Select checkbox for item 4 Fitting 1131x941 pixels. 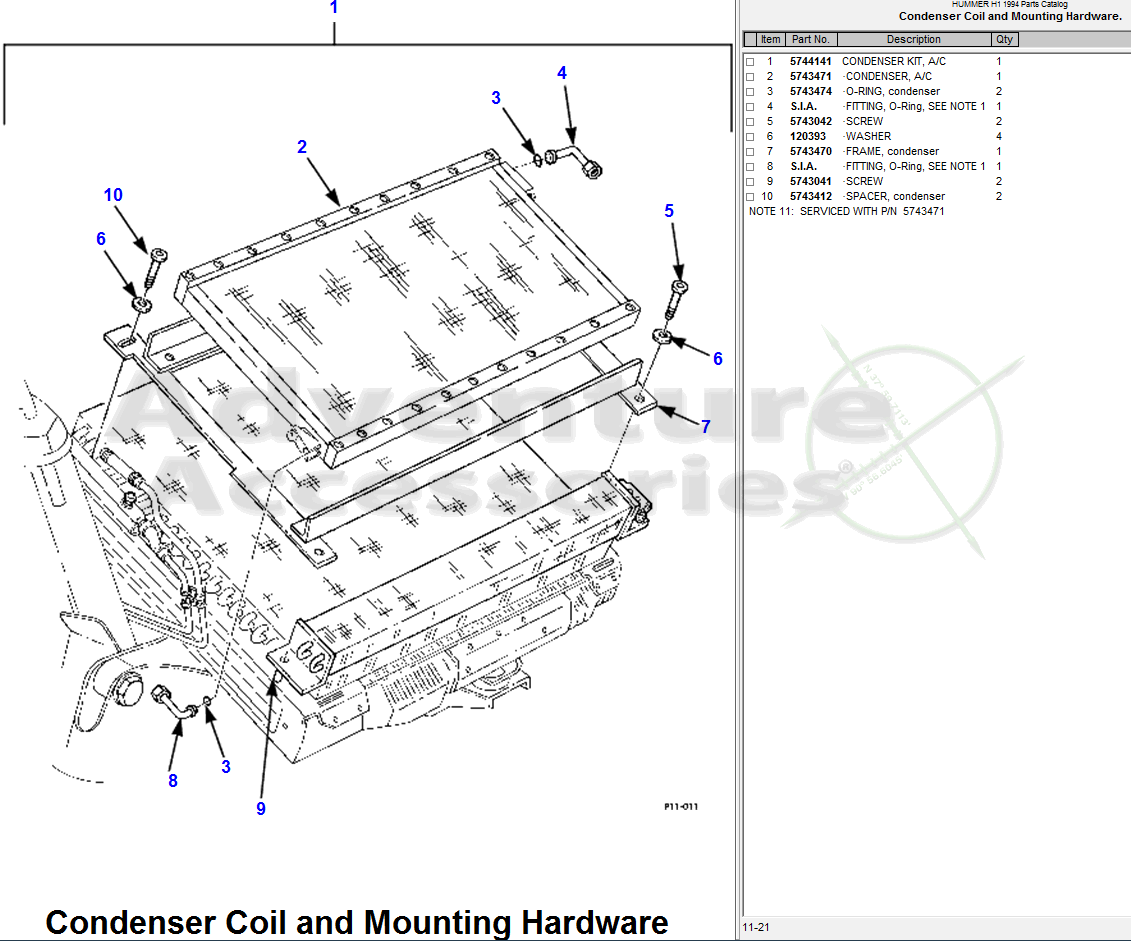coord(750,107)
